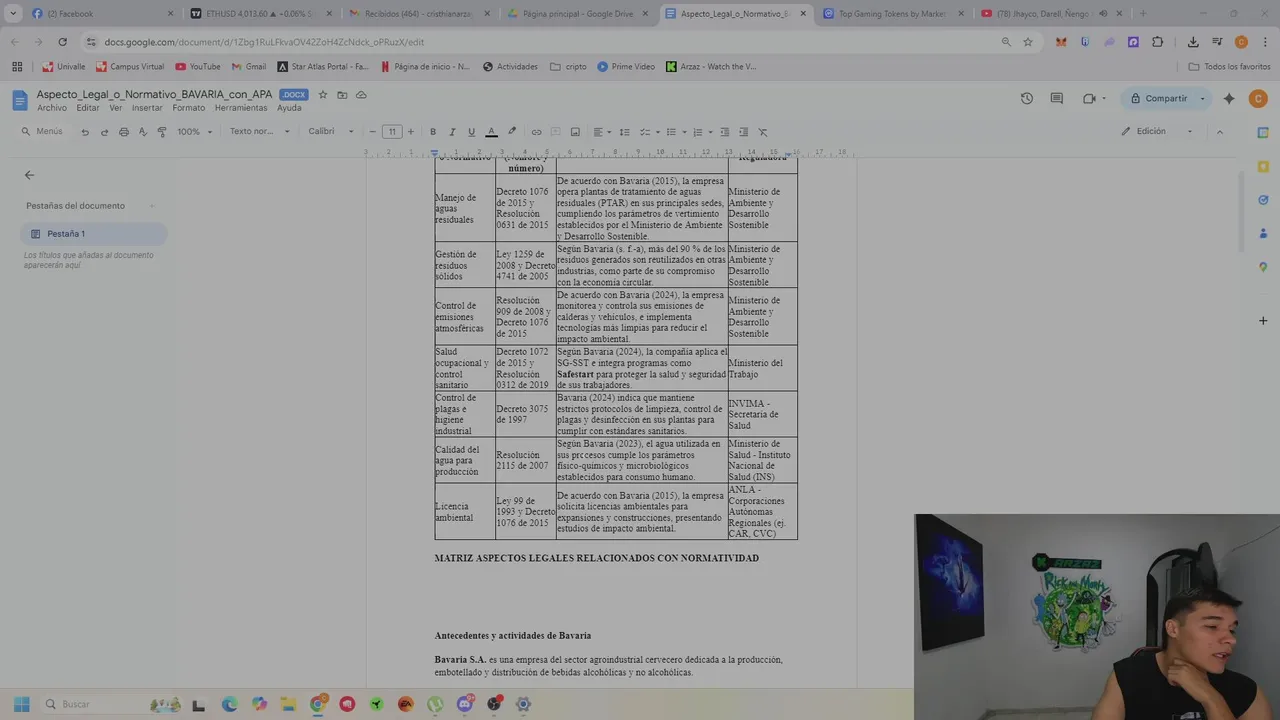Image resolution: width=1280 pixels, height=720 pixels.
Task: Insert an image with the image icon
Action: pyautogui.click(x=575, y=132)
